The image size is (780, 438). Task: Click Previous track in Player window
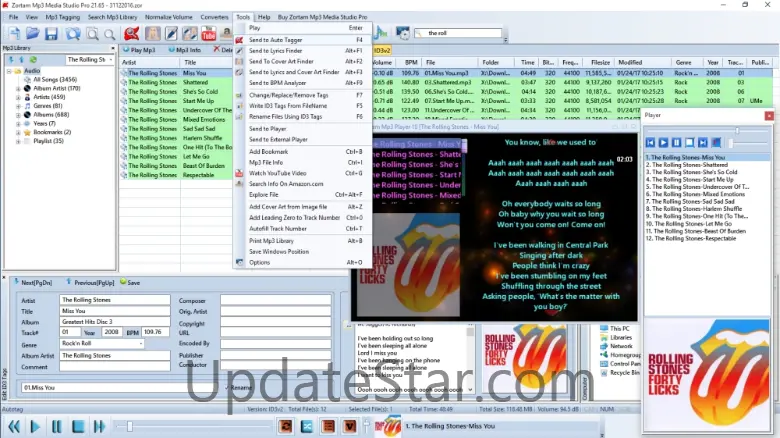(x=650, y=143)
